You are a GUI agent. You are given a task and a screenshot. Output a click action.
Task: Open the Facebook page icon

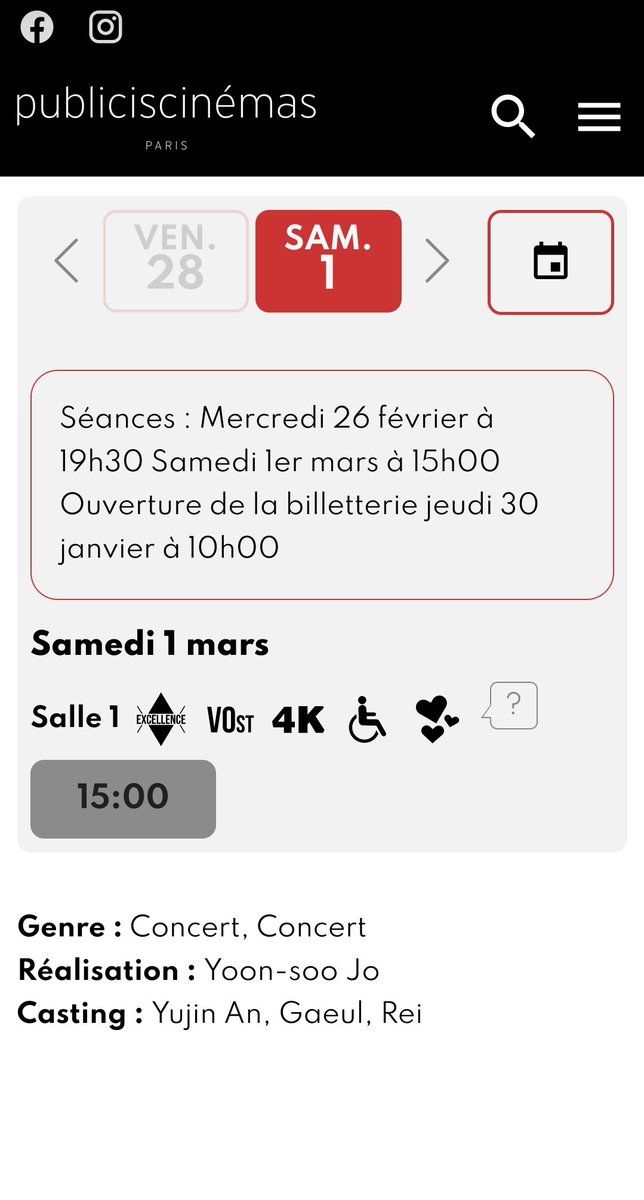click(37, 27)
